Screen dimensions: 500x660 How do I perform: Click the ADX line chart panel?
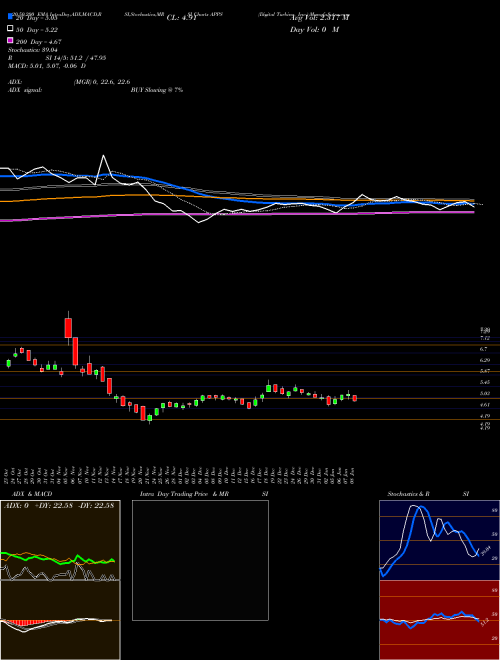pyautogui.click(x=60, y=540)
